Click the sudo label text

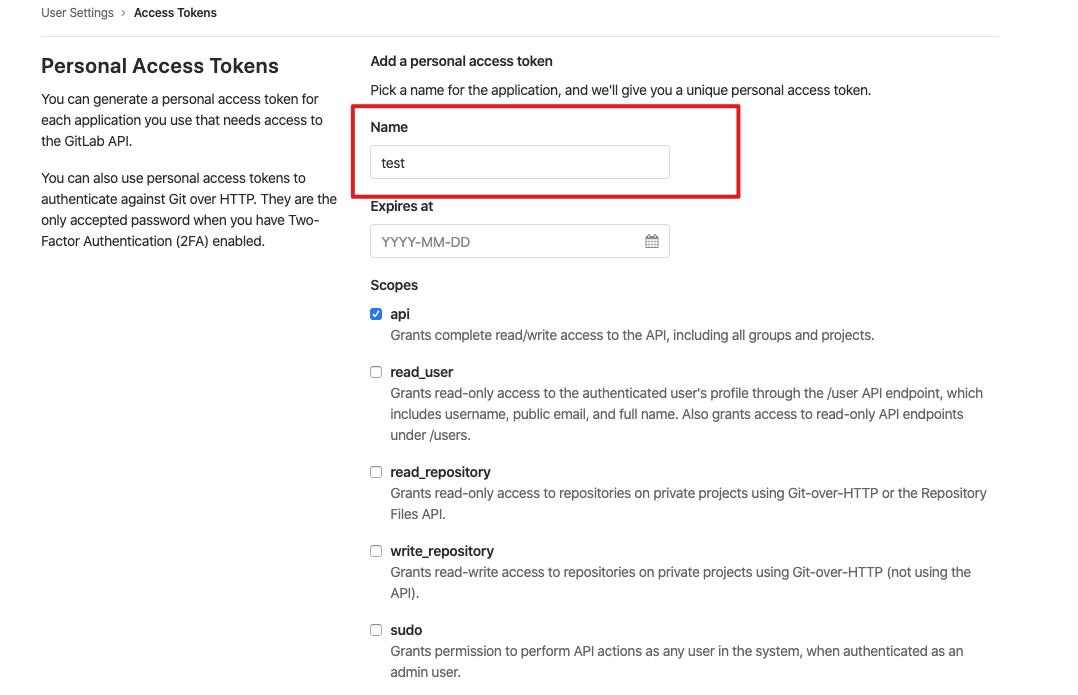[x=406, y=630]
